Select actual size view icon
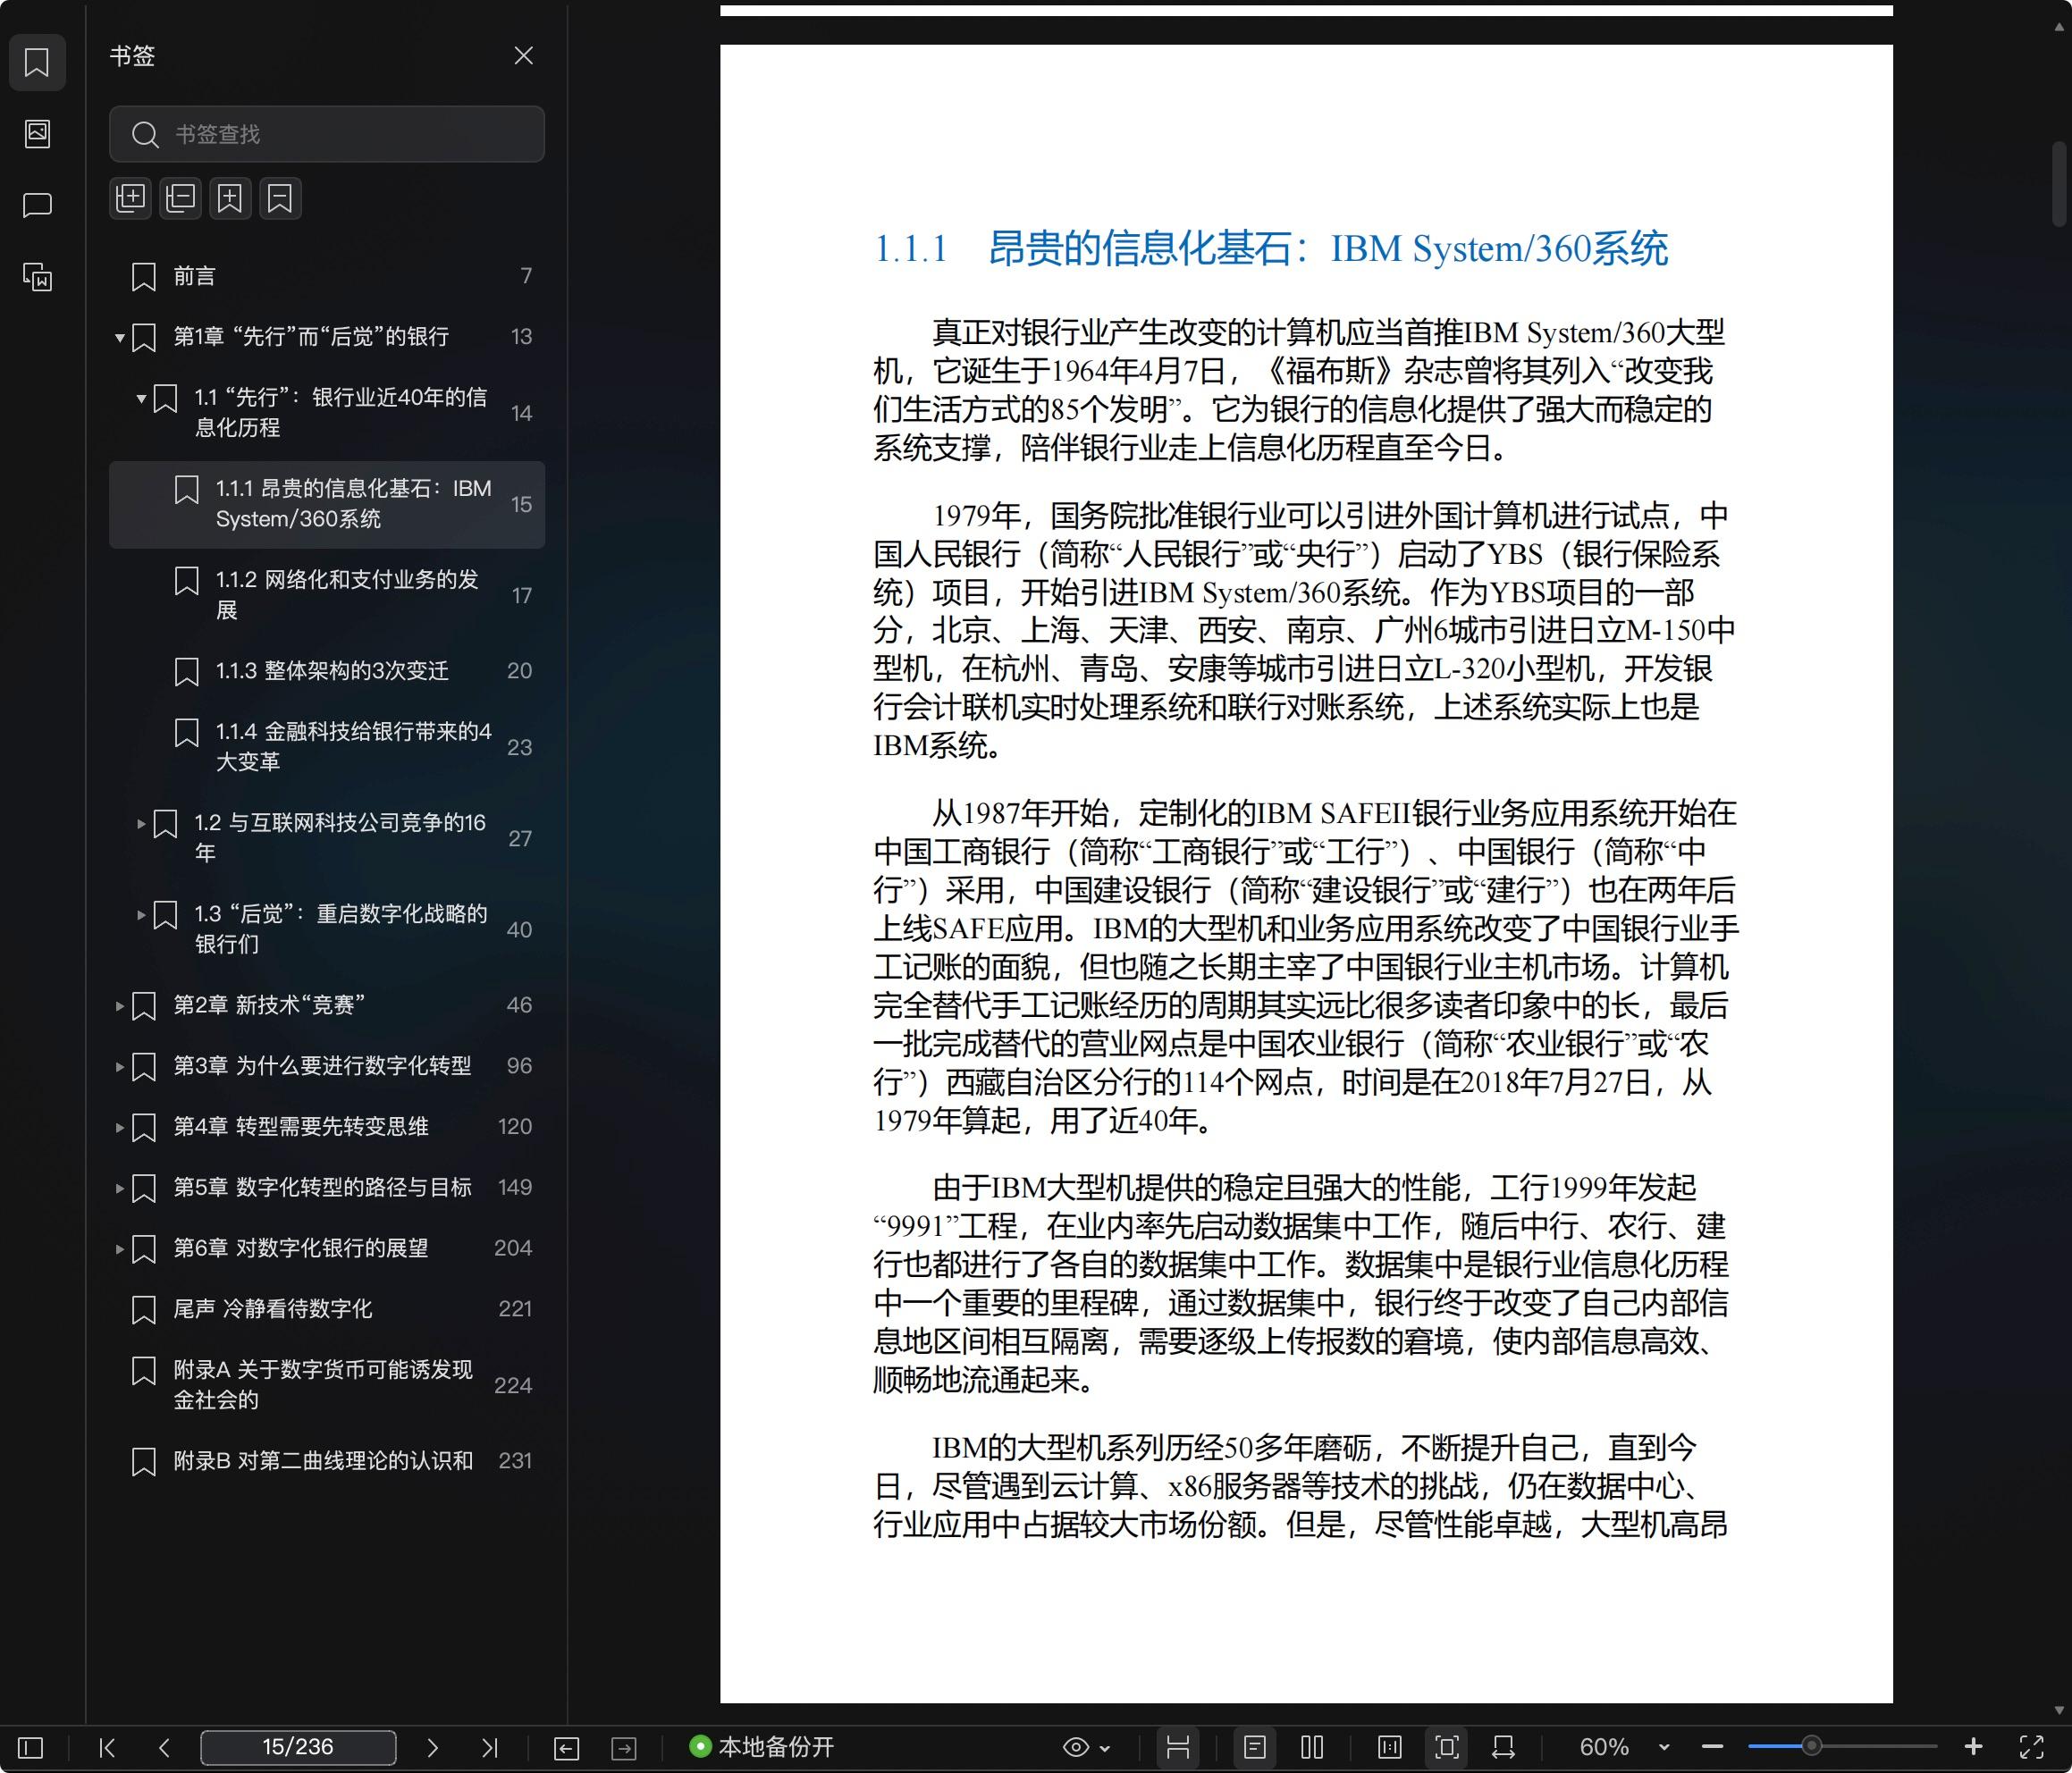 tap(1390, 1748)
